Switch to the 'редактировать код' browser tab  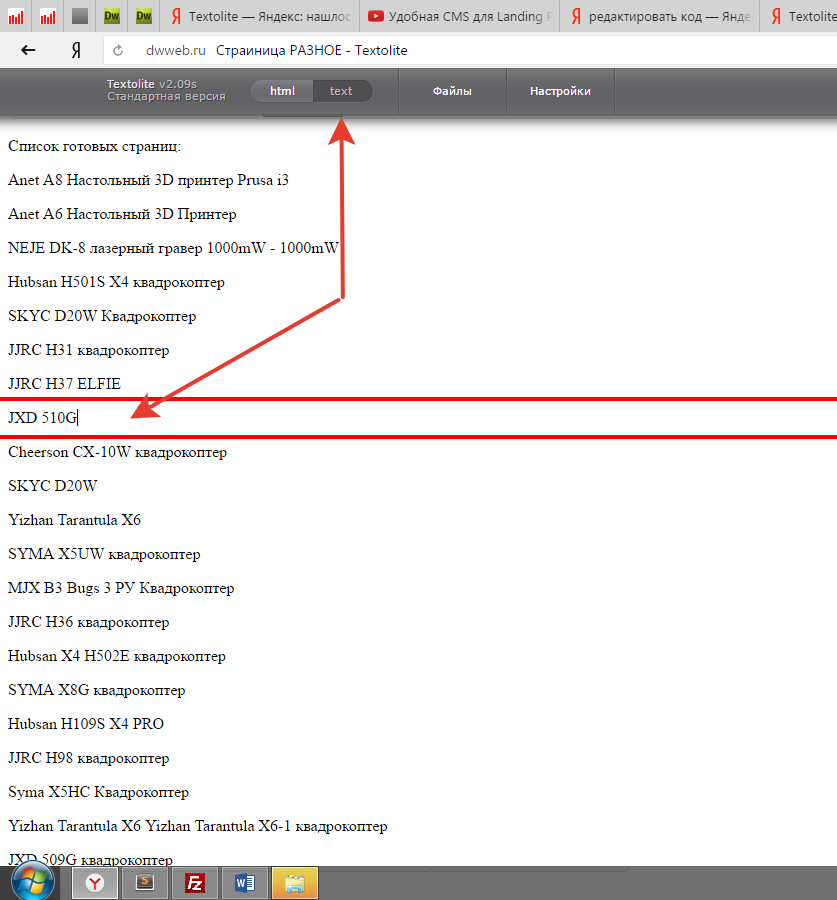(658, 17)
